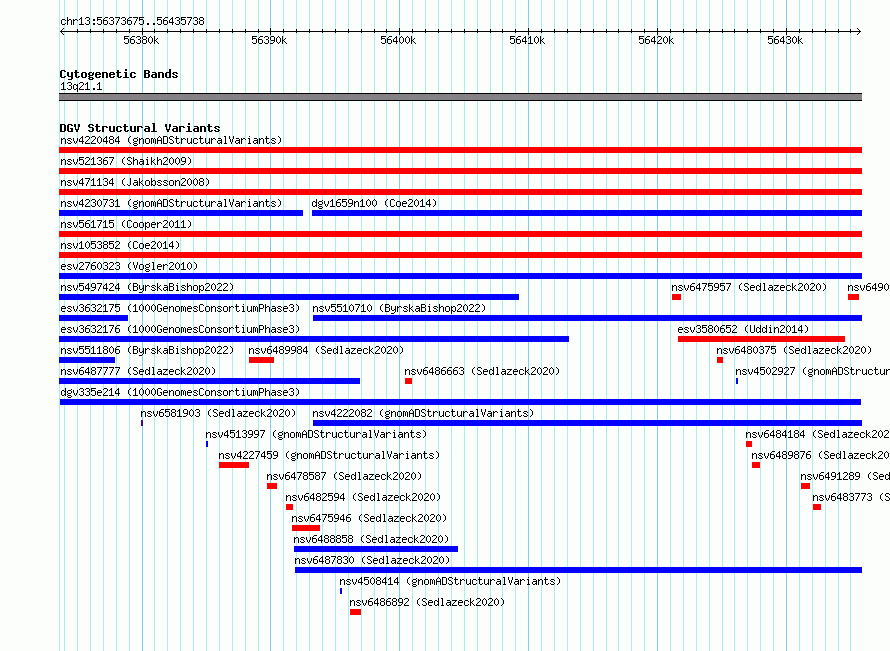Click the chr13:56373675..56435738 region text
The width and height of the screenshot is (890, 651).
[132, 21]
